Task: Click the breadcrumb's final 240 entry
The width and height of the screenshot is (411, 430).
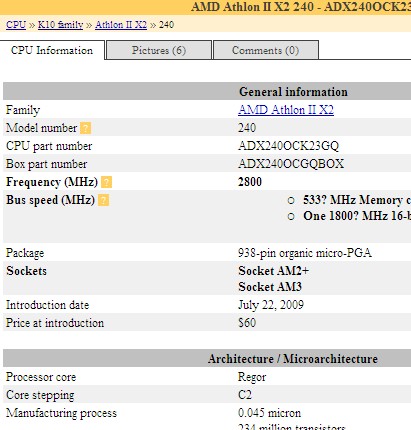Action: 166,25
